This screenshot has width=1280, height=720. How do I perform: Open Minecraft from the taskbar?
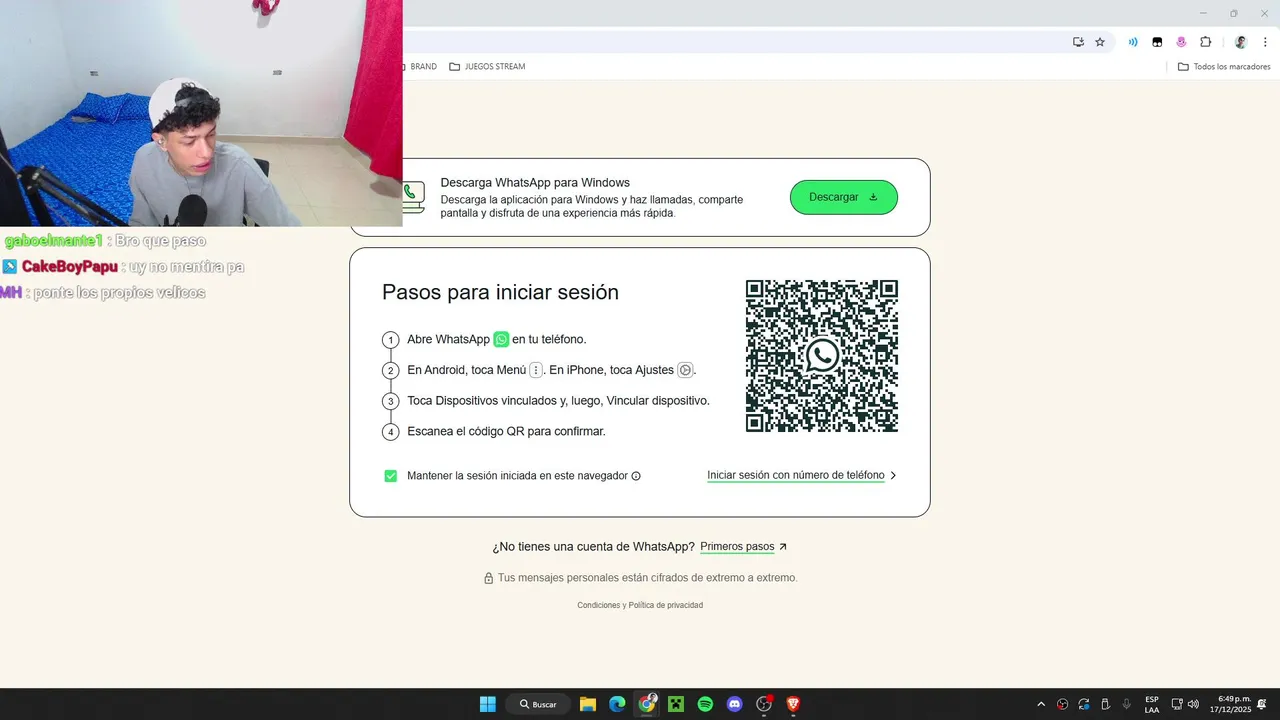tap(676, 704)
